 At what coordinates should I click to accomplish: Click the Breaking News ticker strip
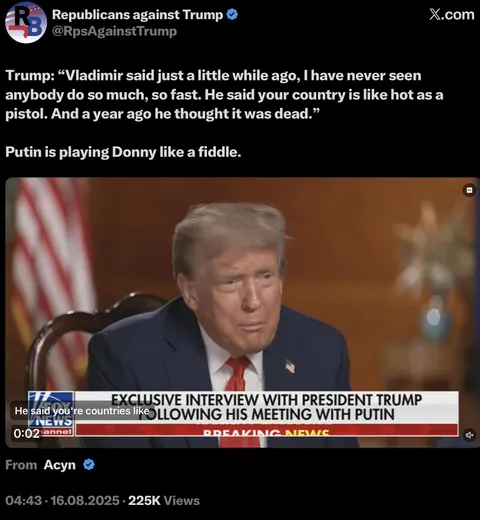[266, 430]
